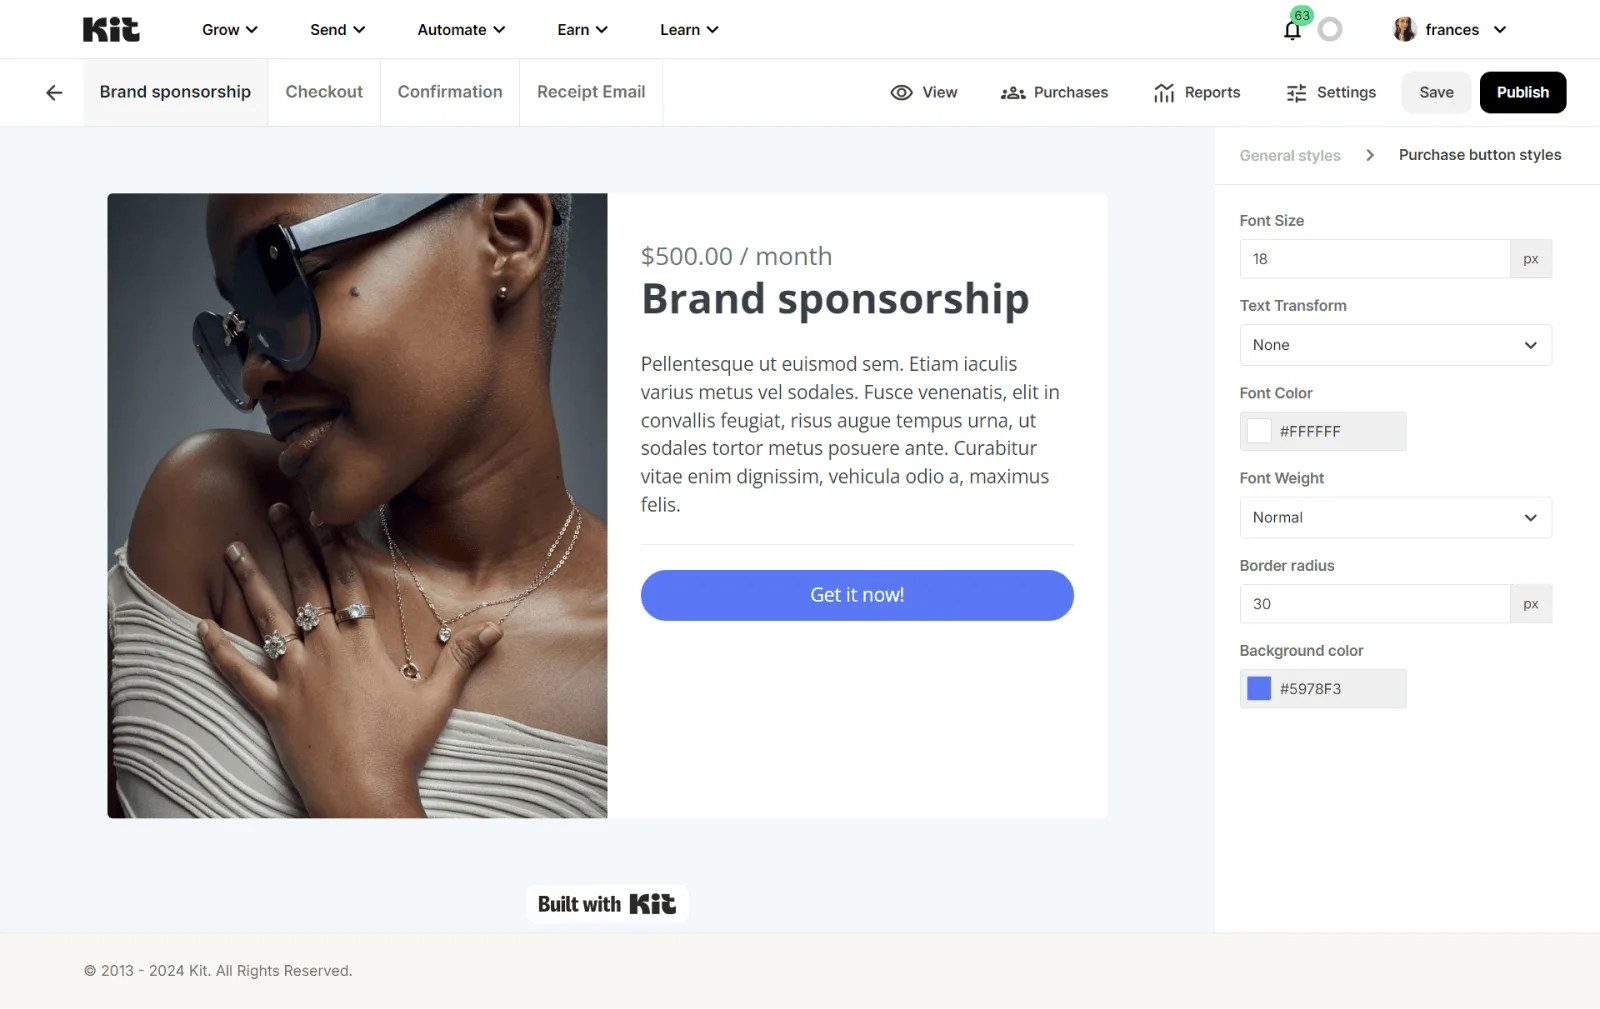Click the Save button

(1436, 92)
